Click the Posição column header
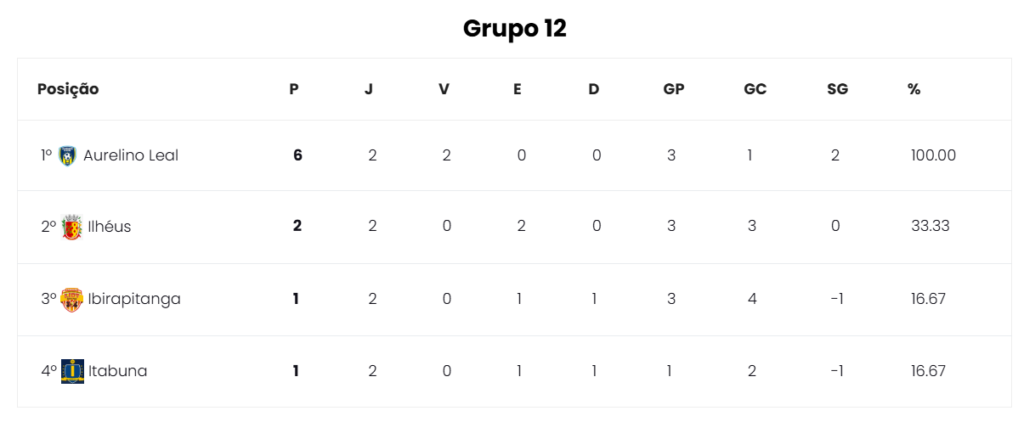Image resolution: width=1024 pixels, height=422 pixels. (x=68, y=89)
